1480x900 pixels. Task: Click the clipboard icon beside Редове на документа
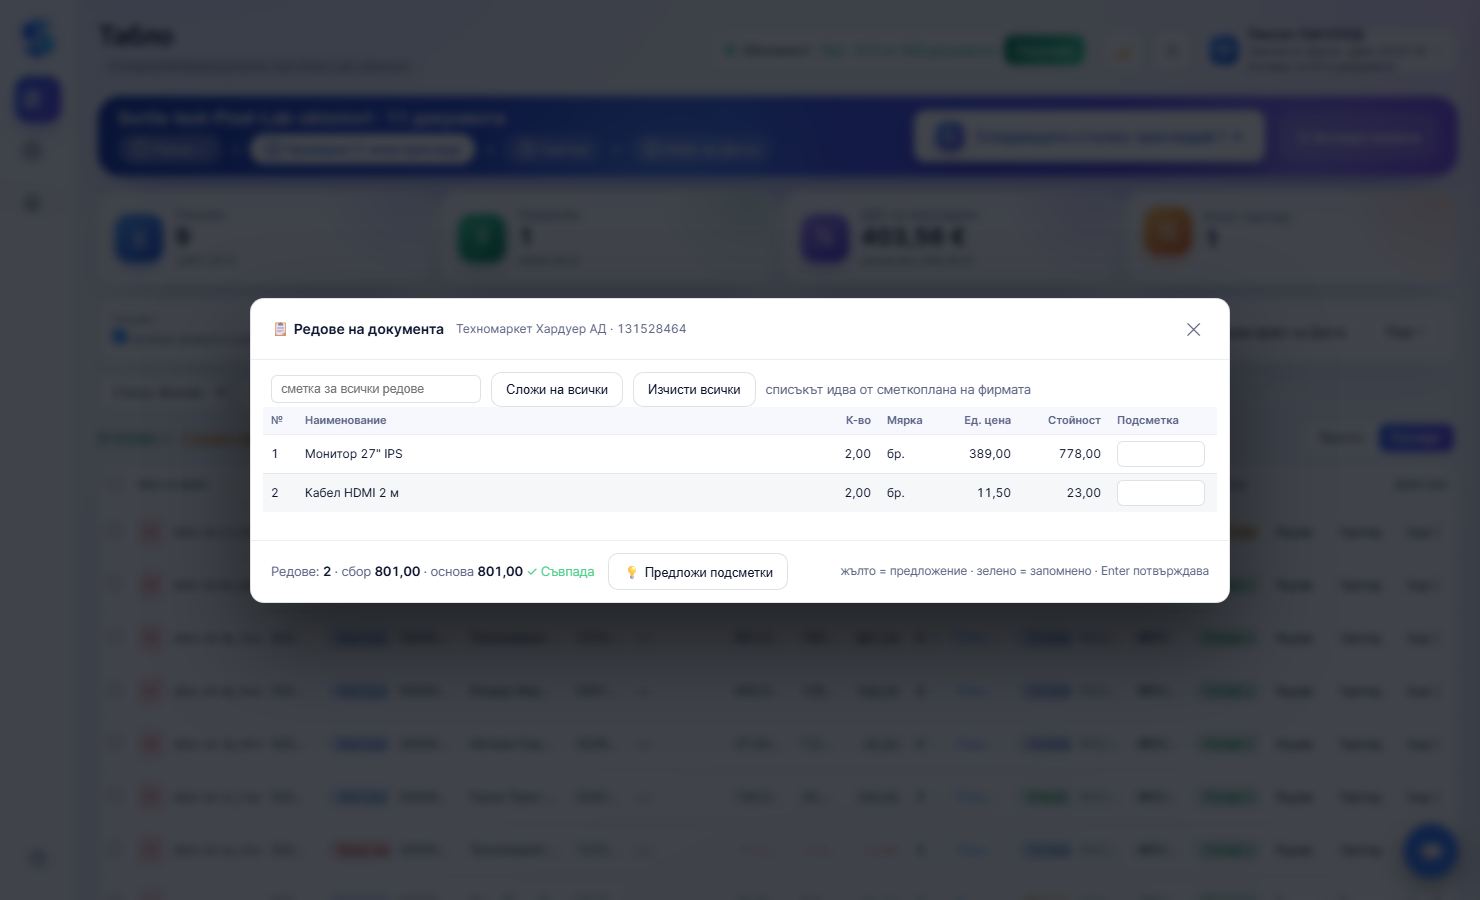point(280,329)
